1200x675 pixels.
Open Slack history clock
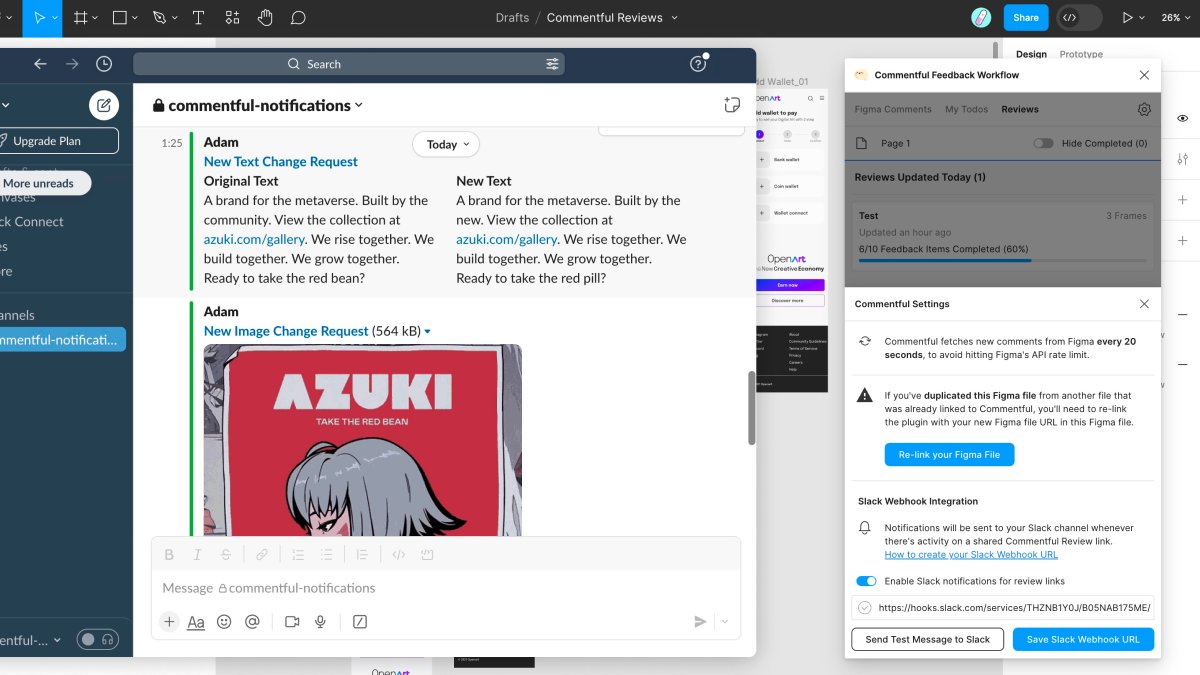(x=104, y=64)
